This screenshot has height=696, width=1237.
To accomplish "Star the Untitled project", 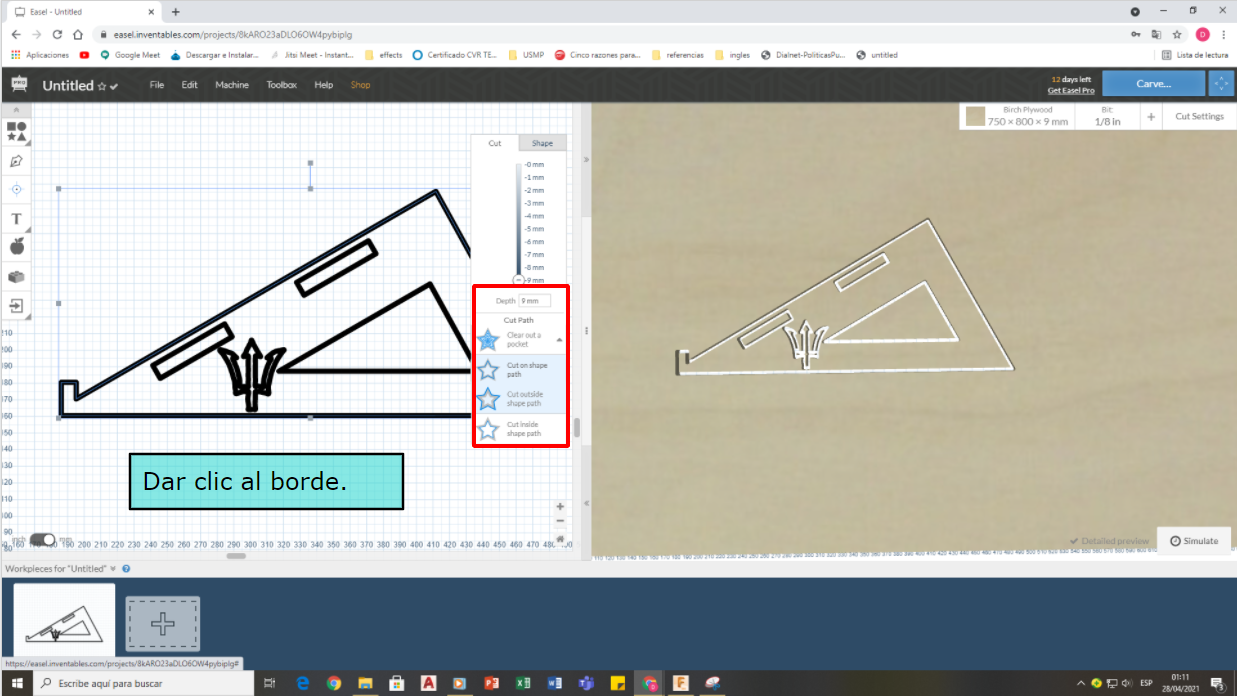I will pyautogui.click(x=102, y=87).
